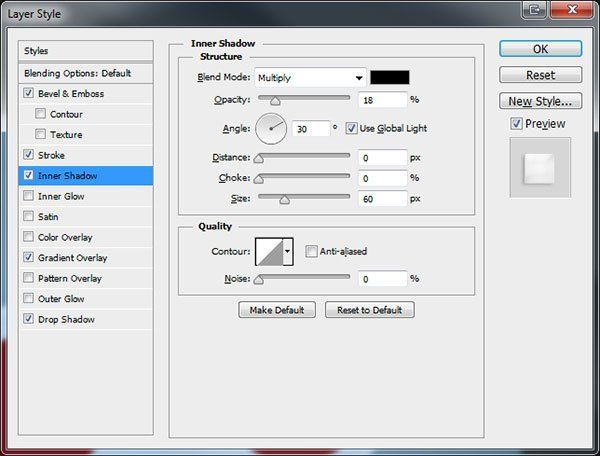
Task: Close the Layer Style dialog
Action: click(572, 9)
